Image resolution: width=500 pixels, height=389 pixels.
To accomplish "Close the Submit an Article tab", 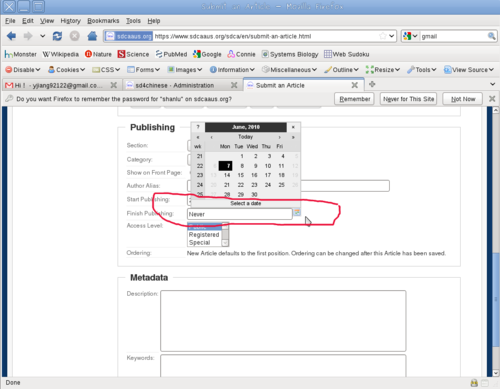I will tap(355, 85).
